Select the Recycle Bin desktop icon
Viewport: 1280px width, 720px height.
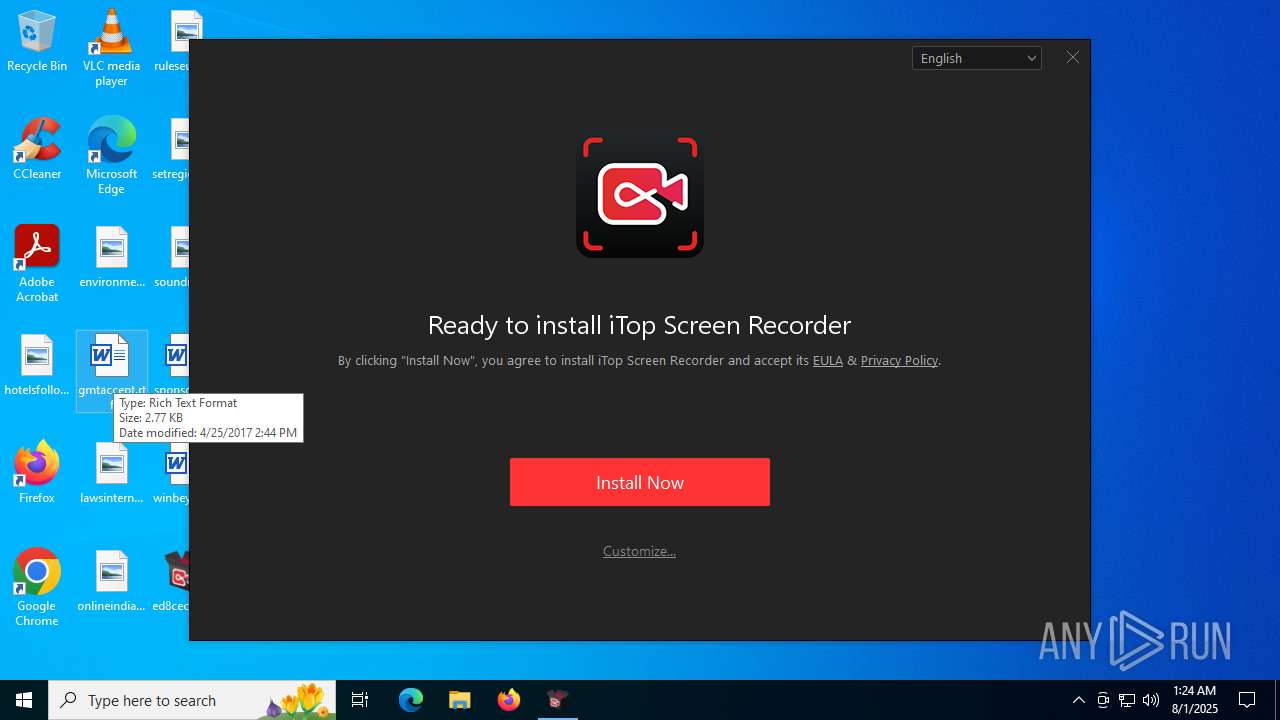37,42
